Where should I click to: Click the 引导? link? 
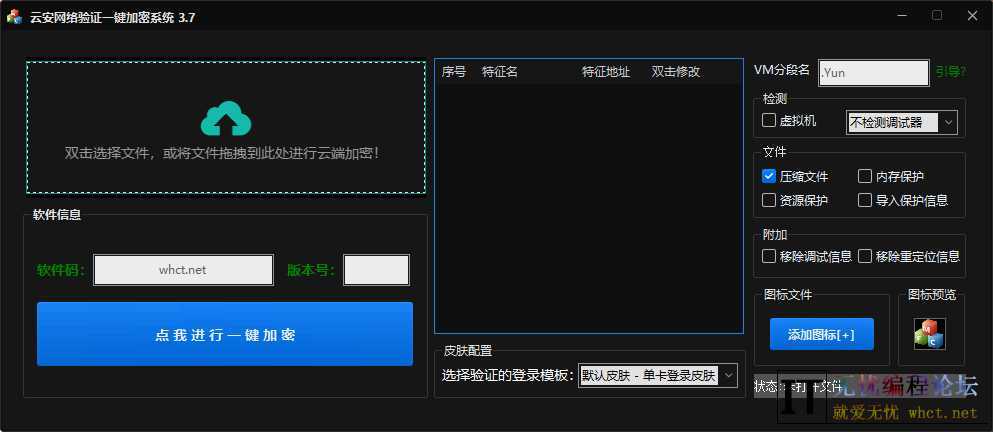pos(949,72)
